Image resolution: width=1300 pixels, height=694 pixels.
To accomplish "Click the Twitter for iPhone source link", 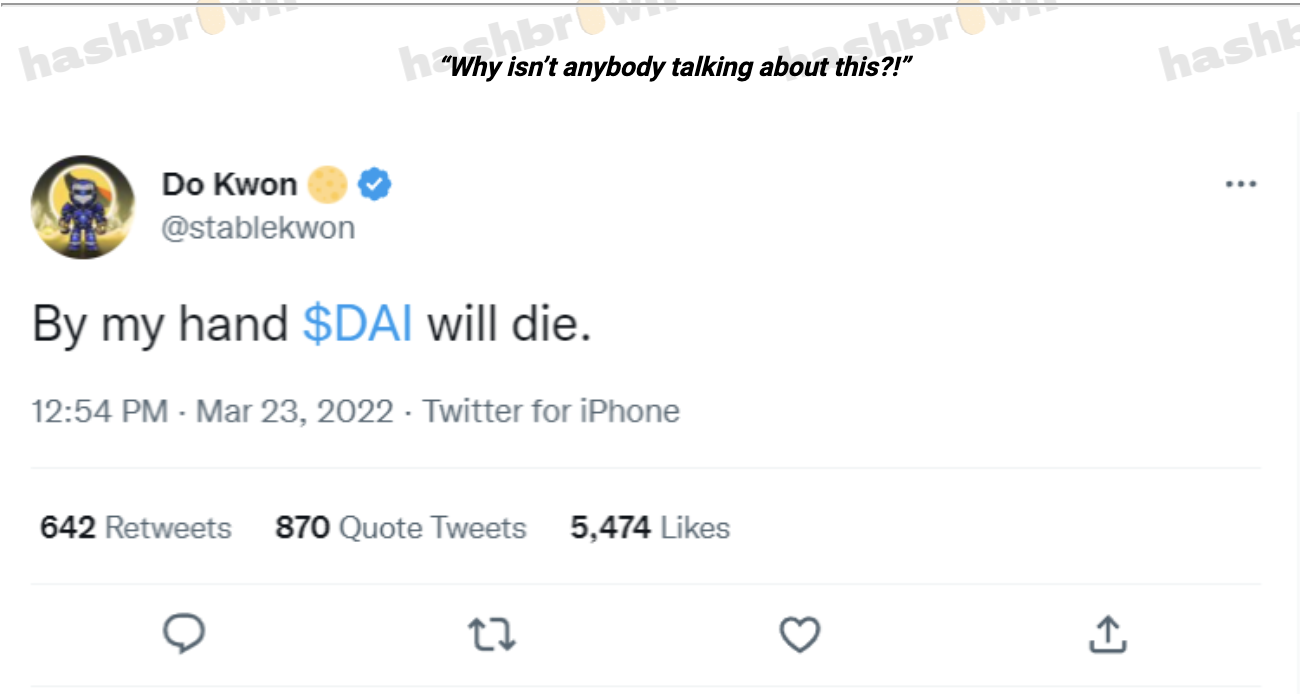I will [x=551, y=411].
